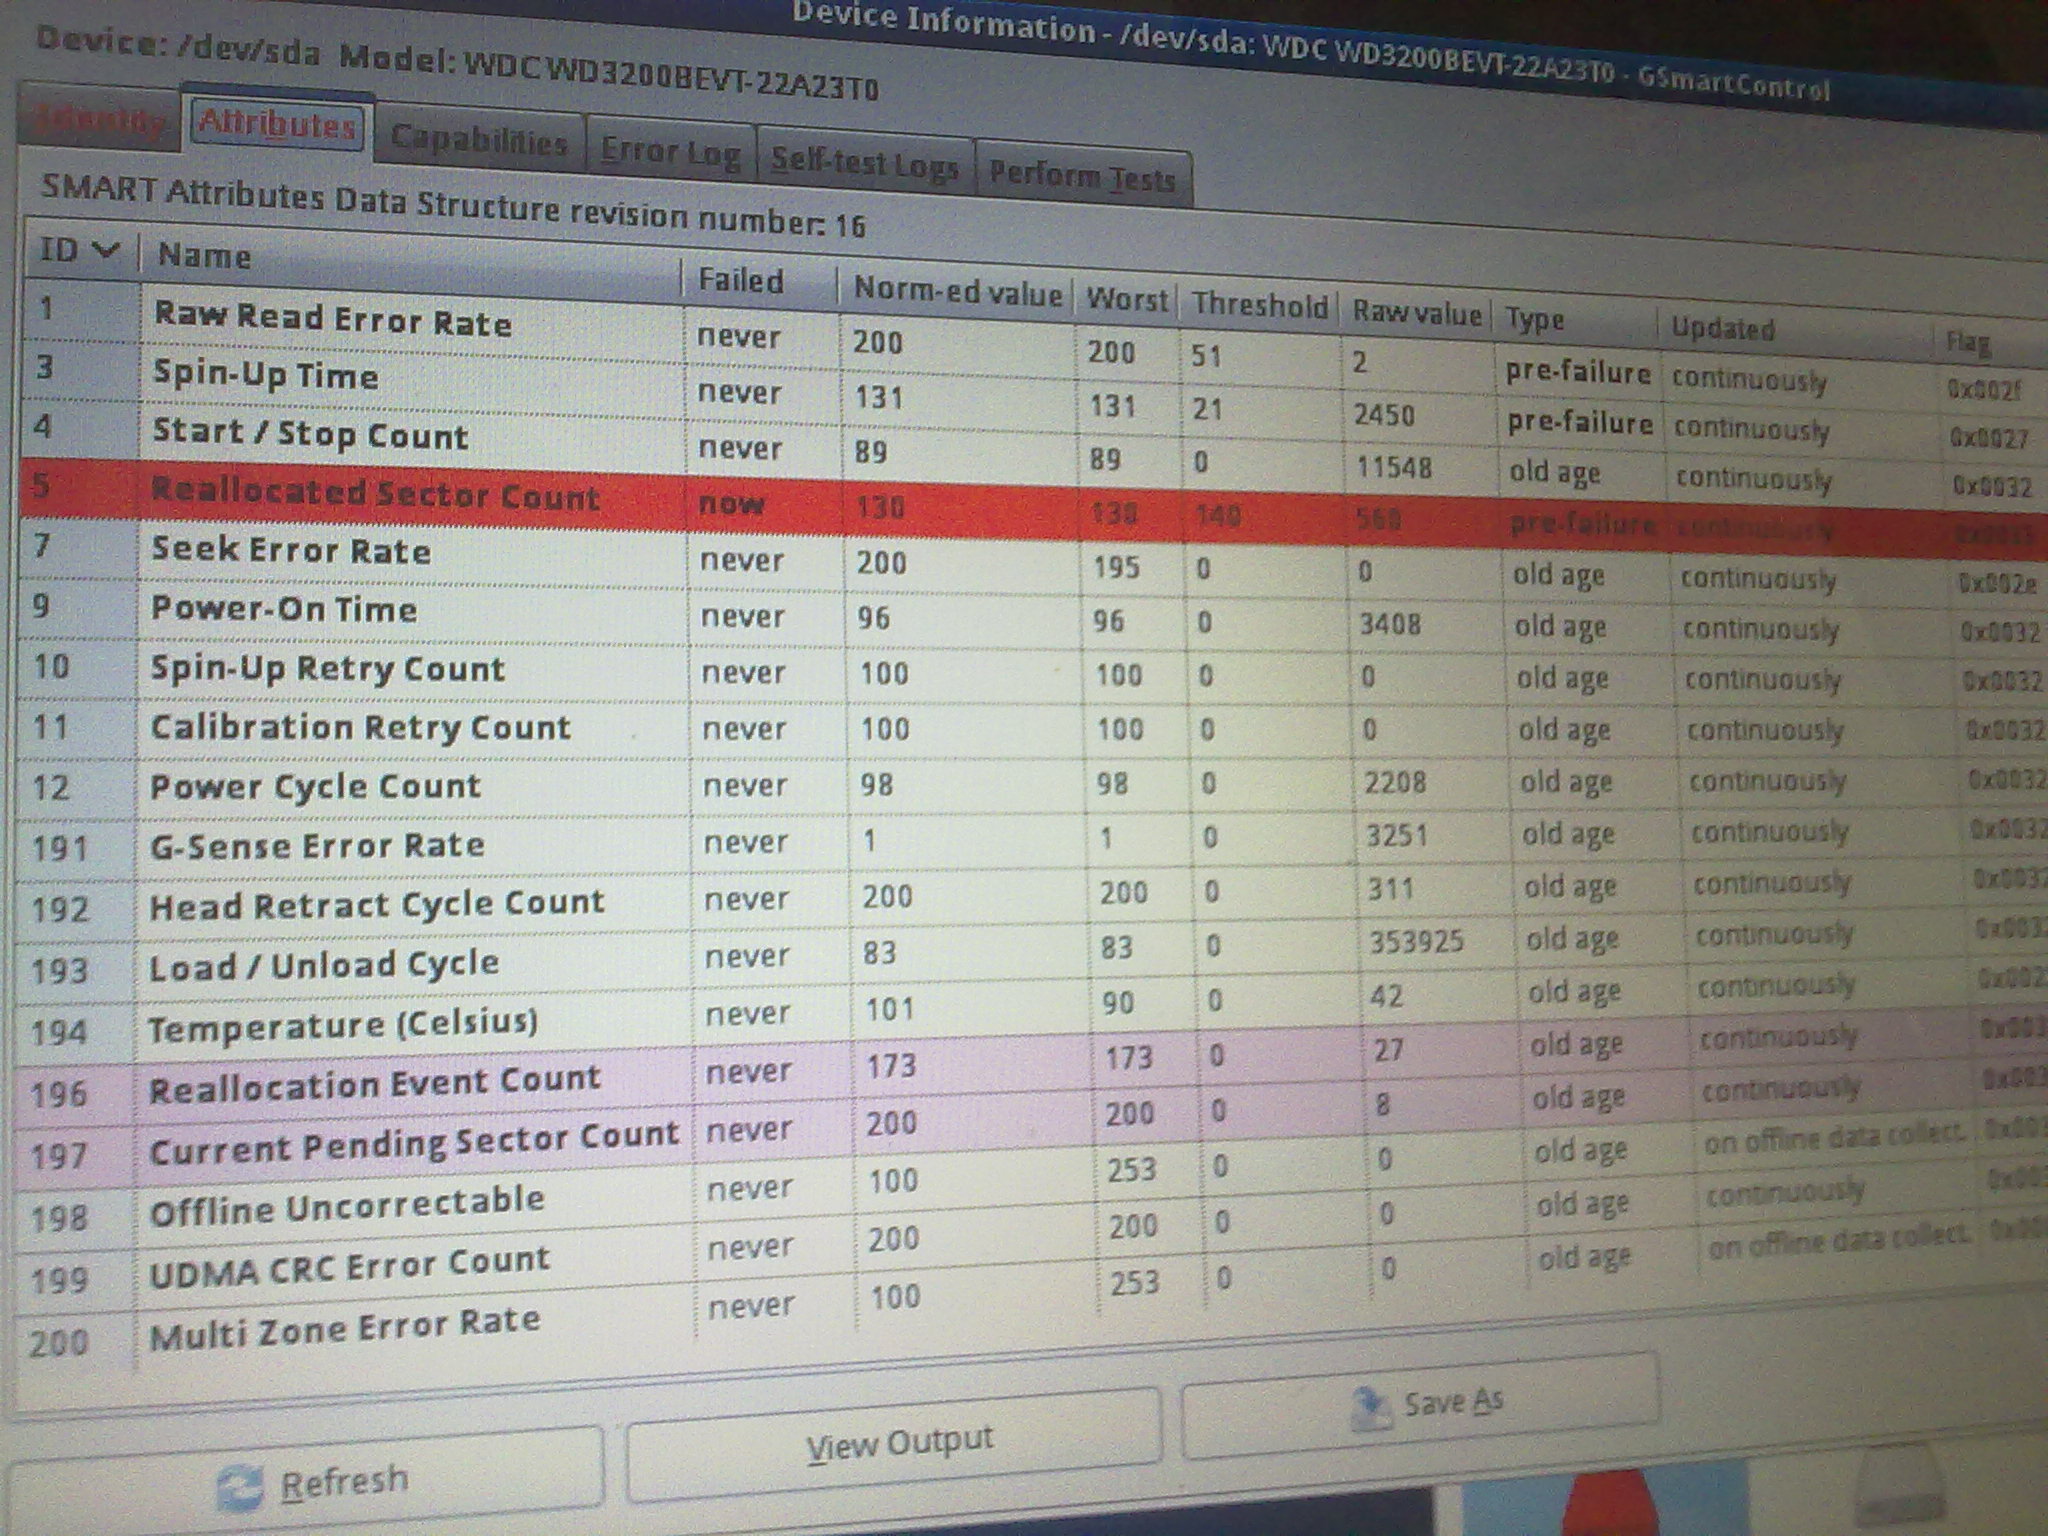Open the Self-test Logs tab

[864, 163]
